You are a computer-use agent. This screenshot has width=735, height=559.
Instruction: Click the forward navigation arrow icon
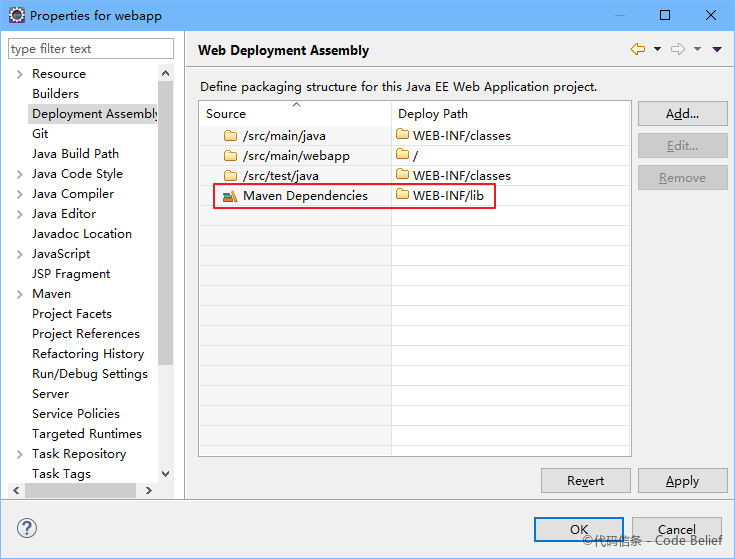tap(677, 49)
